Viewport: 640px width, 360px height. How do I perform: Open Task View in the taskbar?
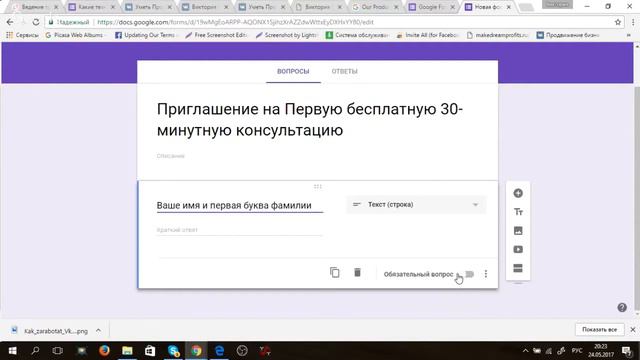tap(58, 351)
